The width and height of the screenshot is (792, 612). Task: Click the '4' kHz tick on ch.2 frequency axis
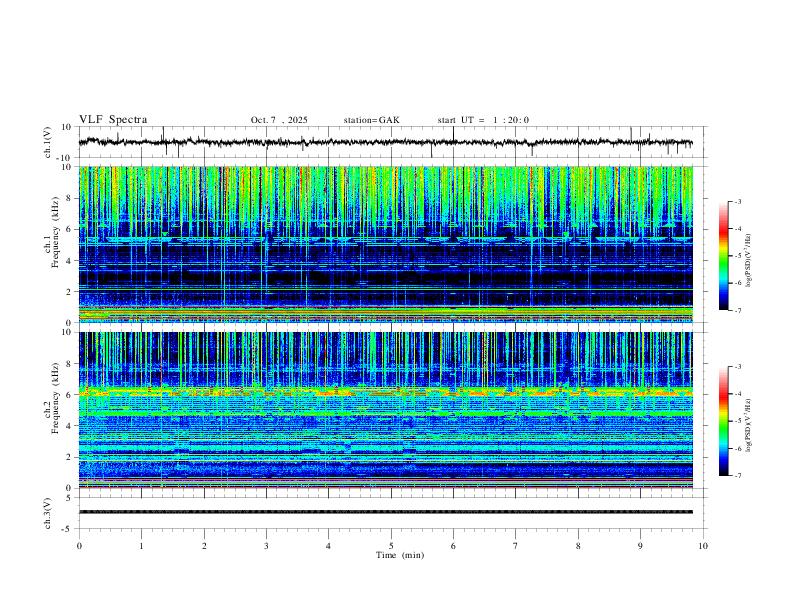point(71,426)
